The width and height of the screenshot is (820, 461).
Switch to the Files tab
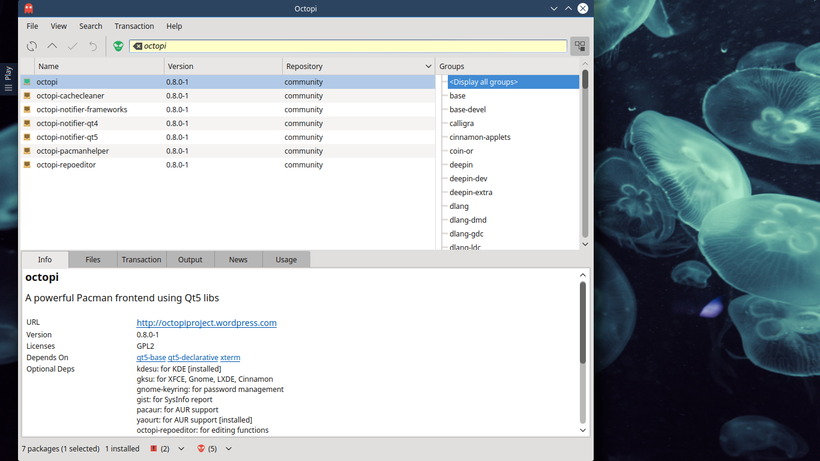(x=93, y=260)
